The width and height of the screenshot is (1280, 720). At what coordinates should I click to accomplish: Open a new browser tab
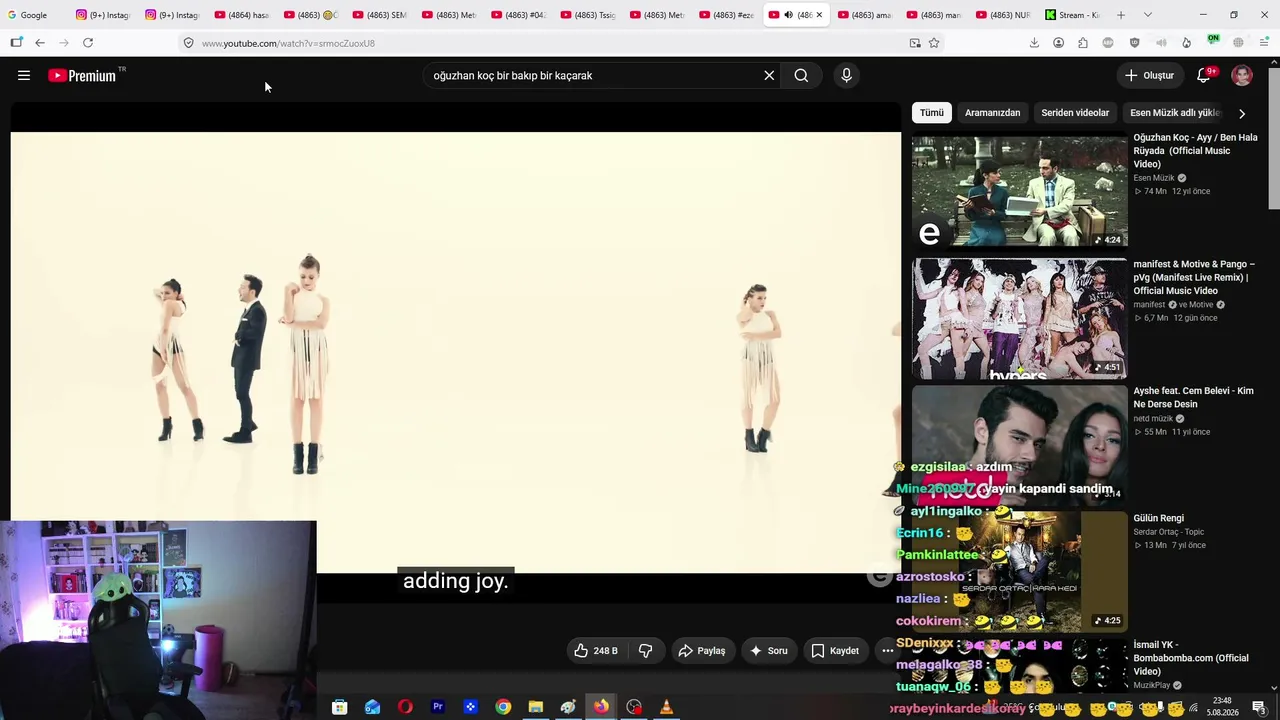1121,15
